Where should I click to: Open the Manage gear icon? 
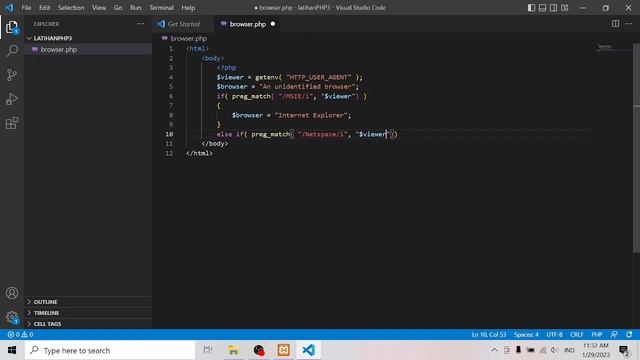point(12,317)
